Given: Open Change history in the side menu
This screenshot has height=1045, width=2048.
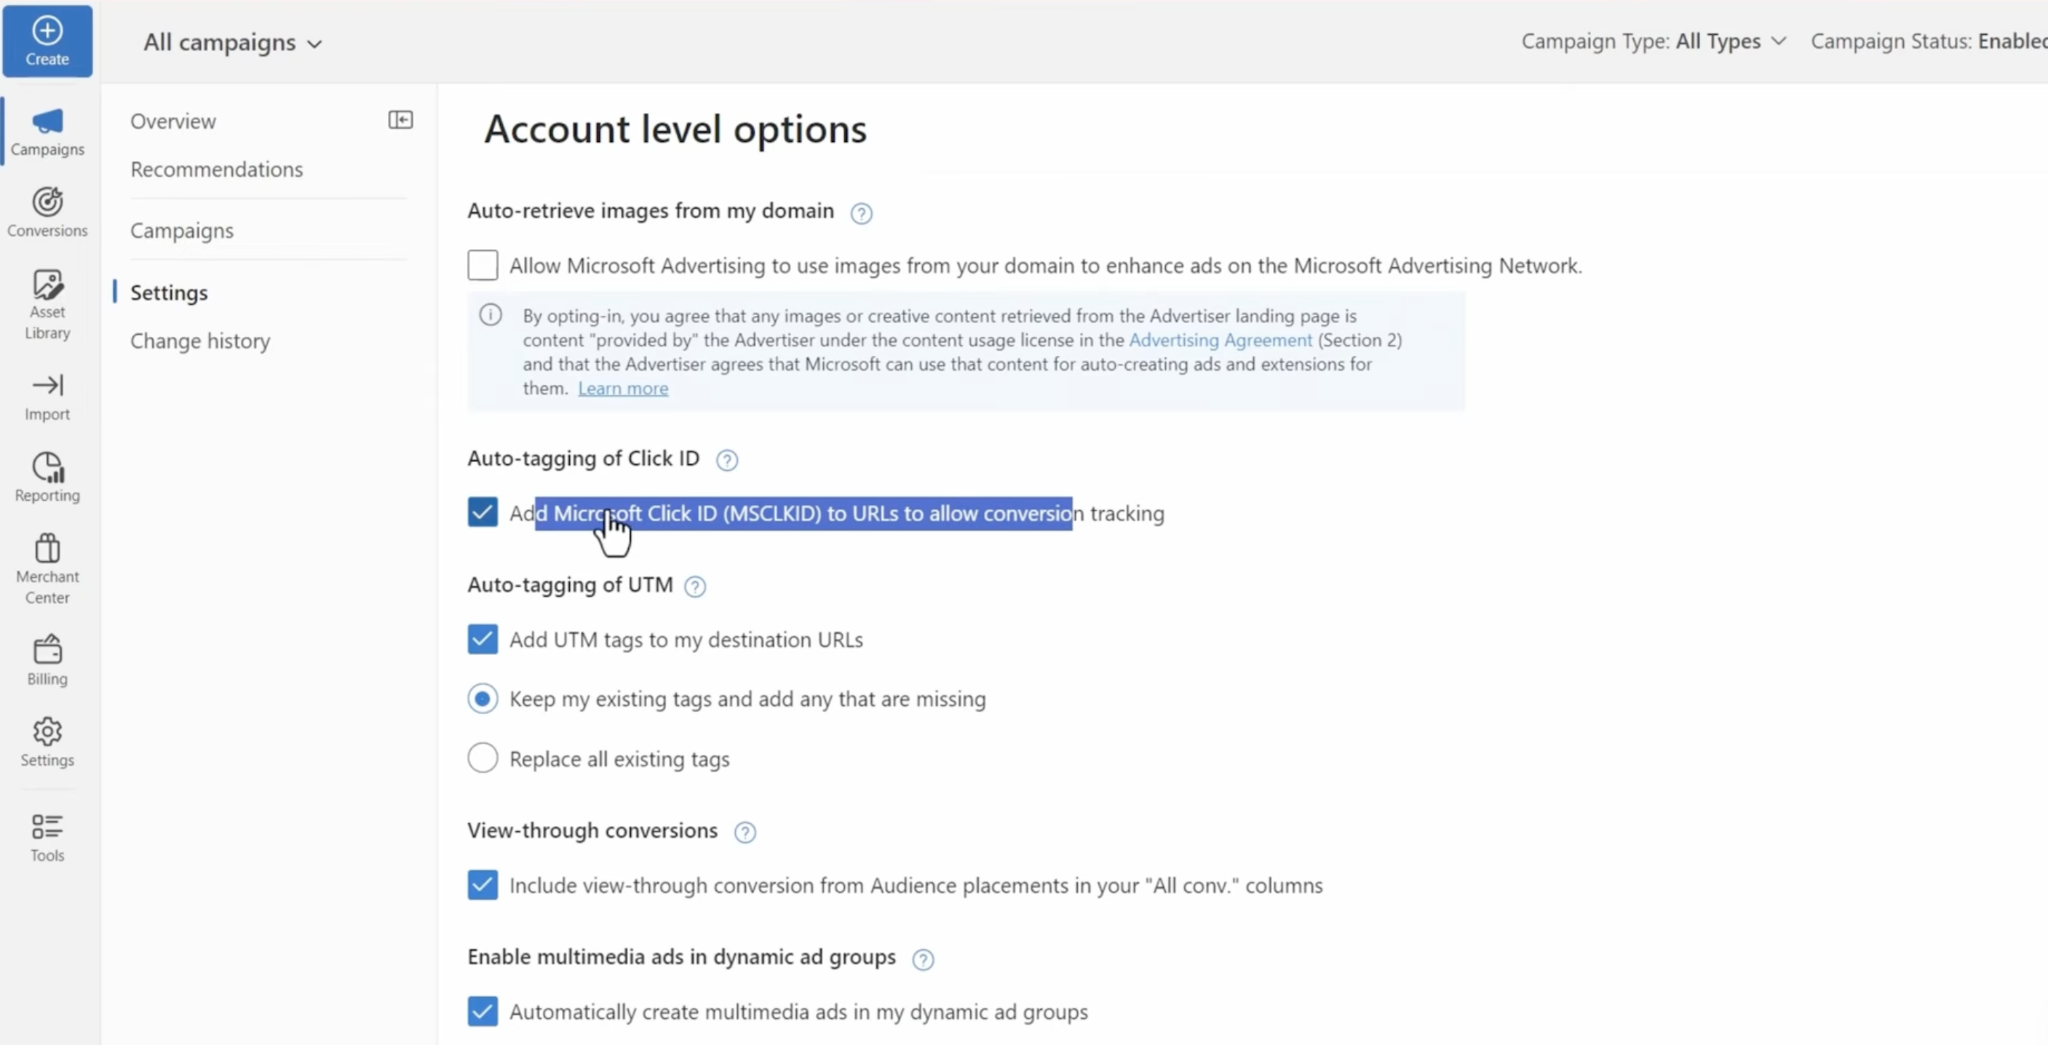Looking at the screenshot, I should coord(200,341).
